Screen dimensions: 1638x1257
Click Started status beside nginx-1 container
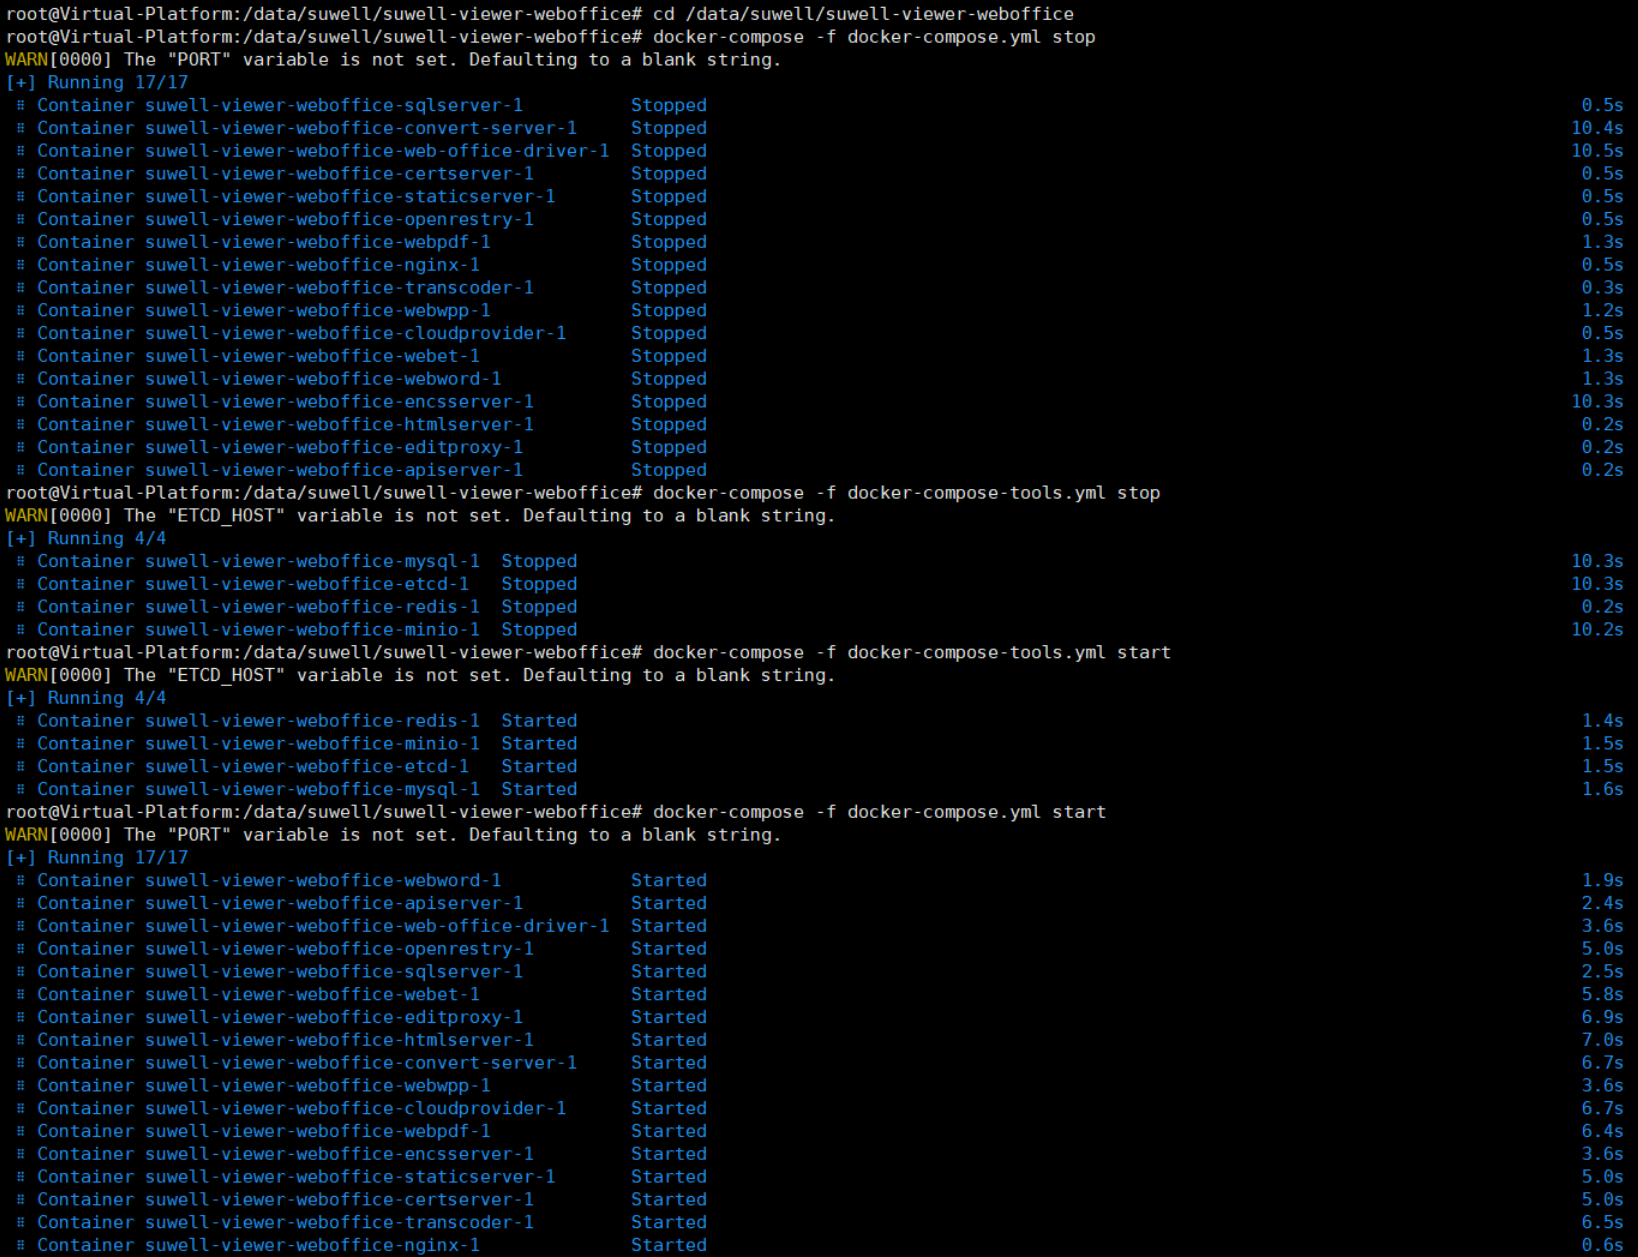tap(668, 1245)
